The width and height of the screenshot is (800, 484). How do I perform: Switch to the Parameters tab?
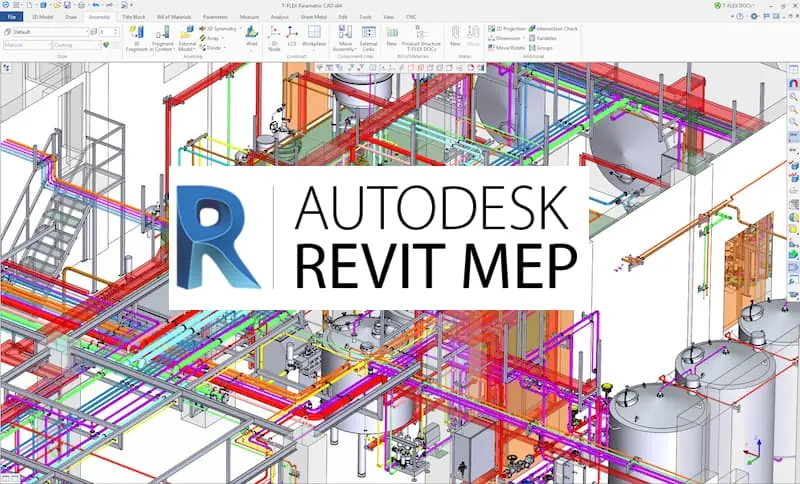pos(215,17)
